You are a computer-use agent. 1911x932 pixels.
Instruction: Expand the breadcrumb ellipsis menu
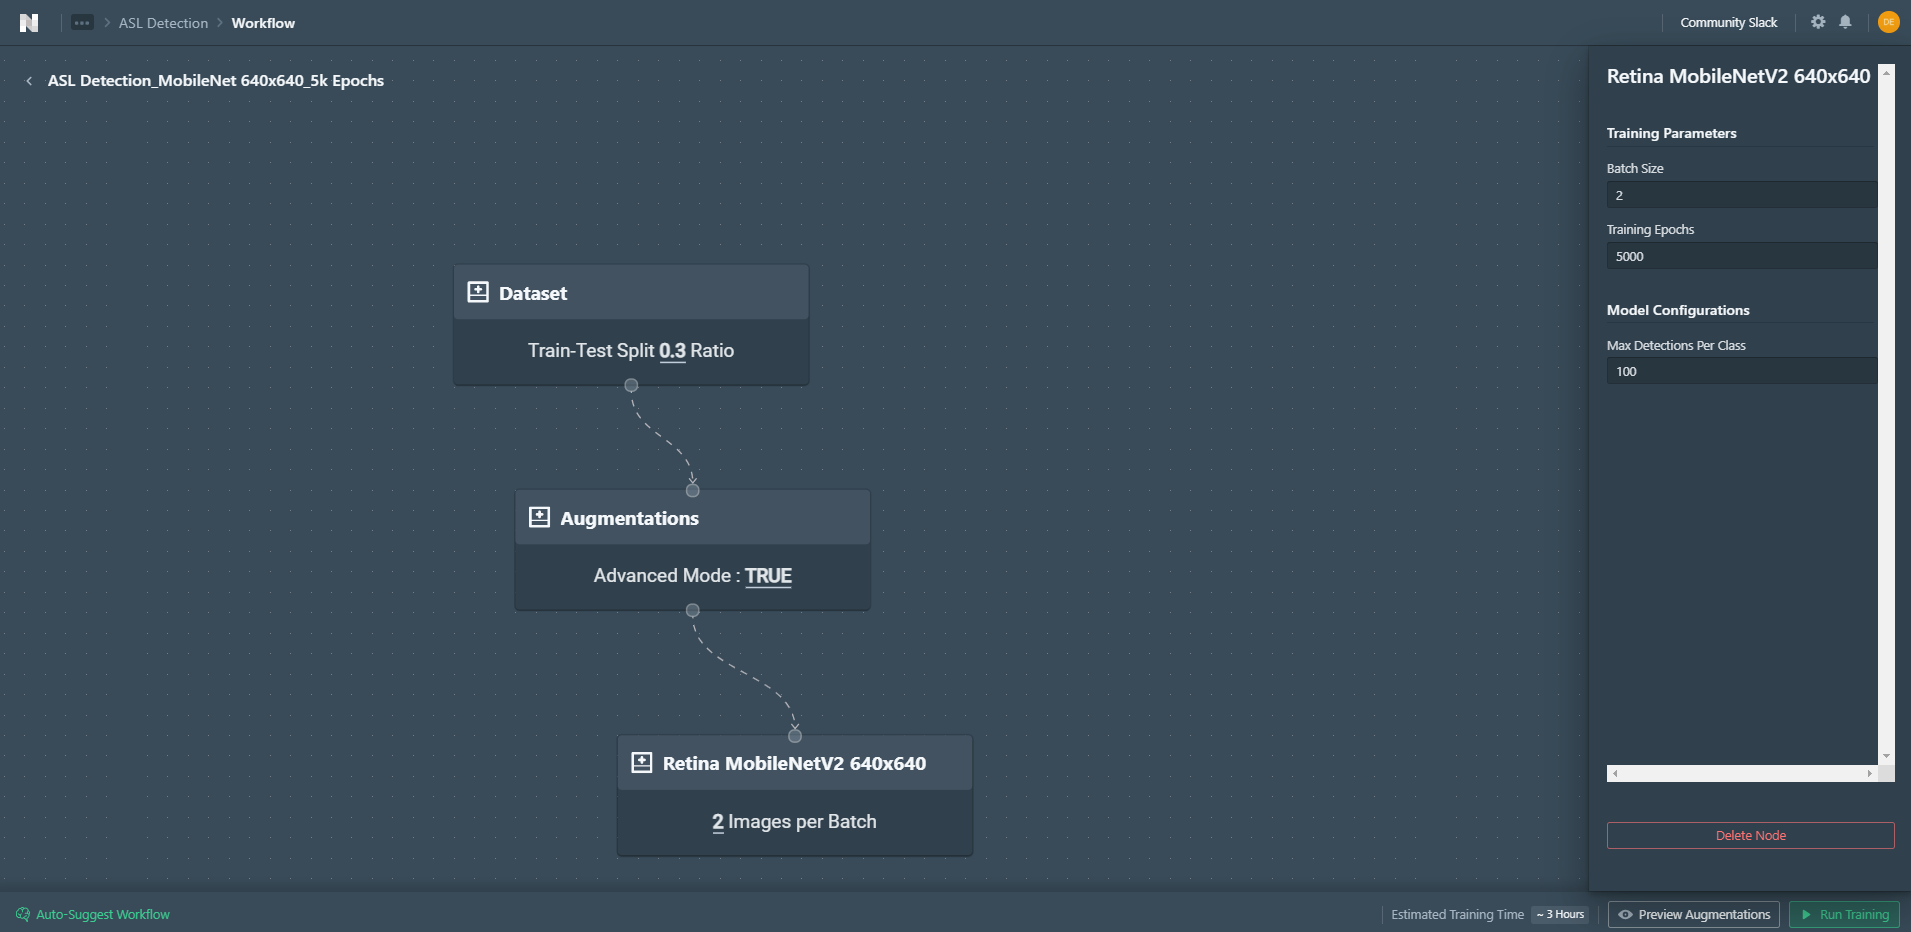coord(82,22)
